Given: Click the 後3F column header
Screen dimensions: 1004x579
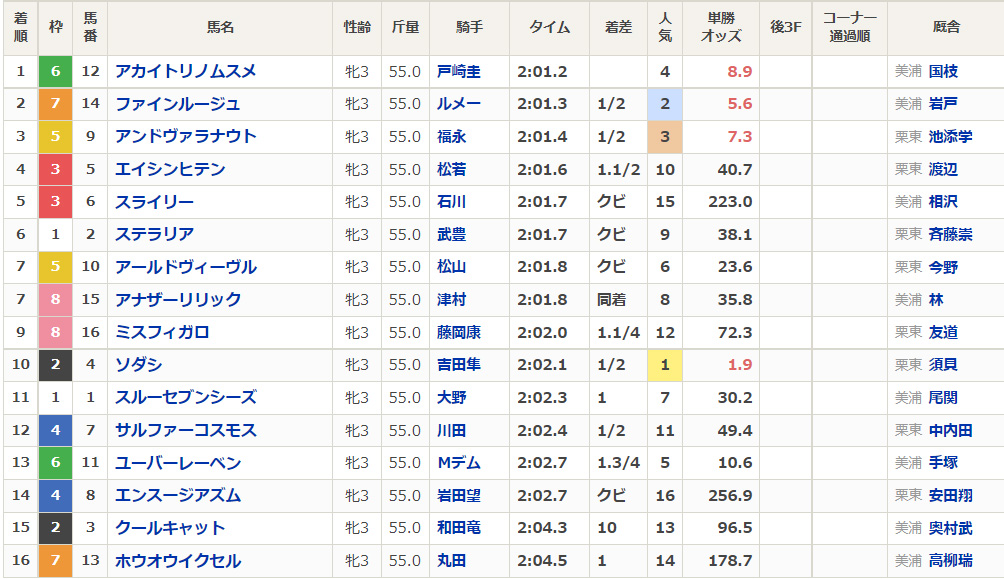Looking at the screenshot, I should coord(786,27).
